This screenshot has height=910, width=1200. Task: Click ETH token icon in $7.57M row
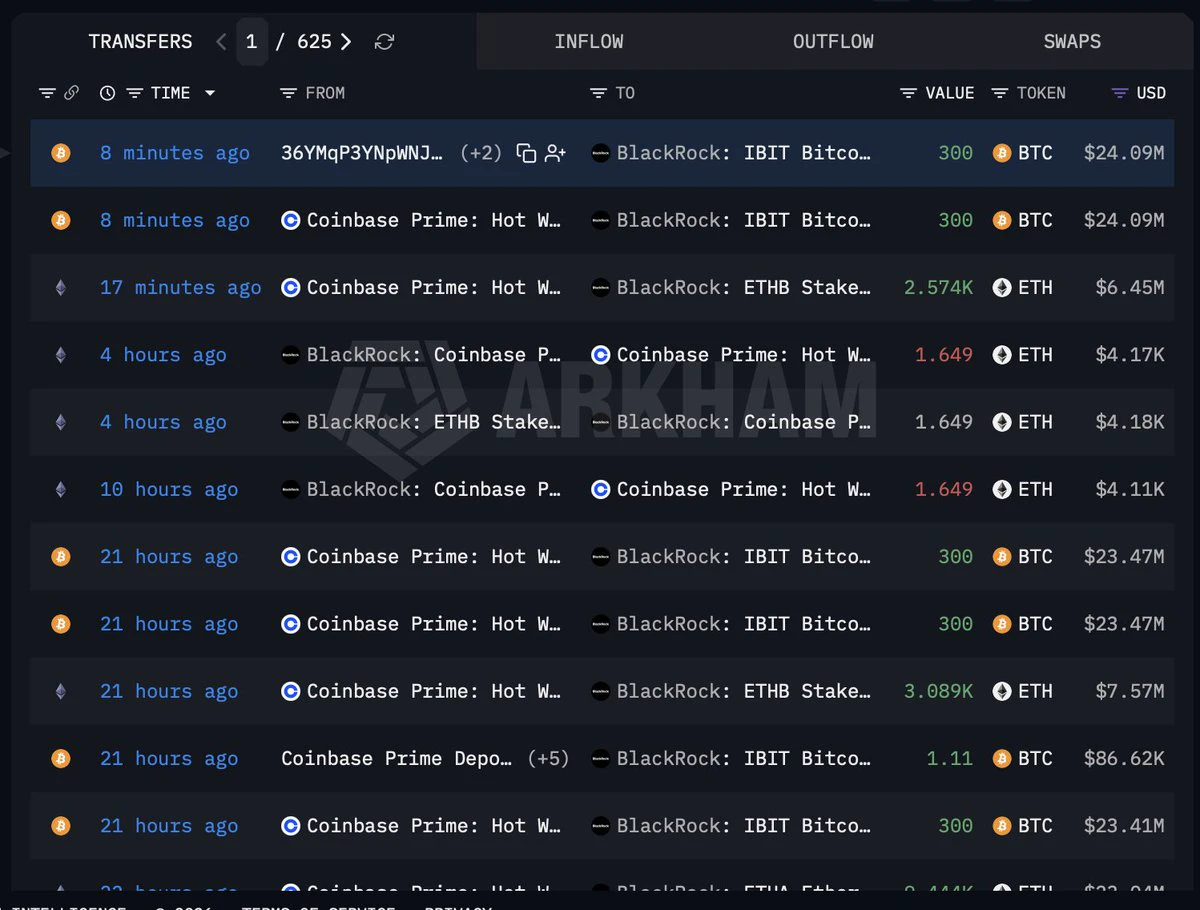pos(1002,691)
